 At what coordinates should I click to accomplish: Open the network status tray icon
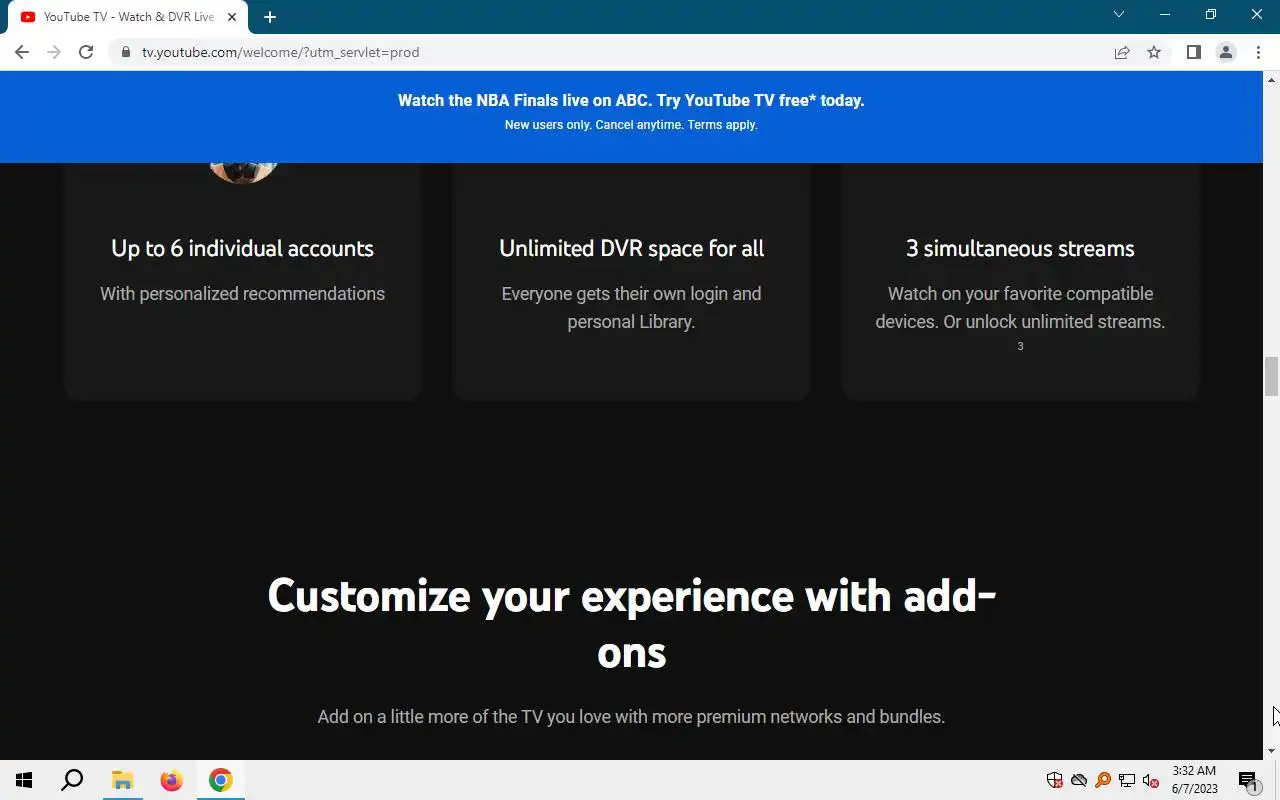click(x=1127, y=780)
